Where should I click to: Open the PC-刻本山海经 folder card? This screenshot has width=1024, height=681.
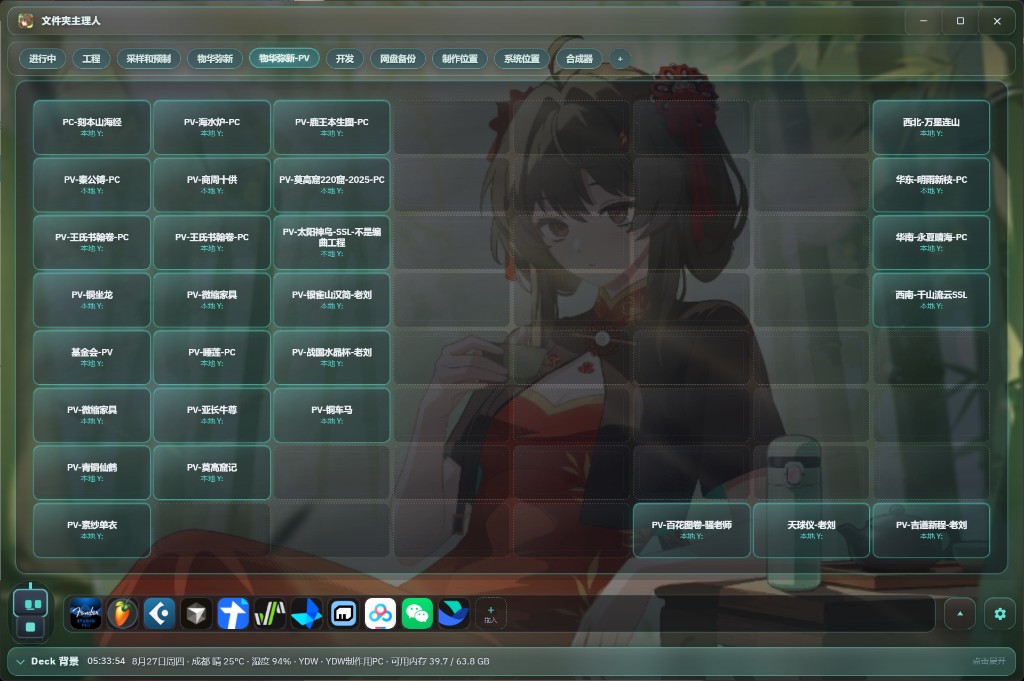click(92, 127)
